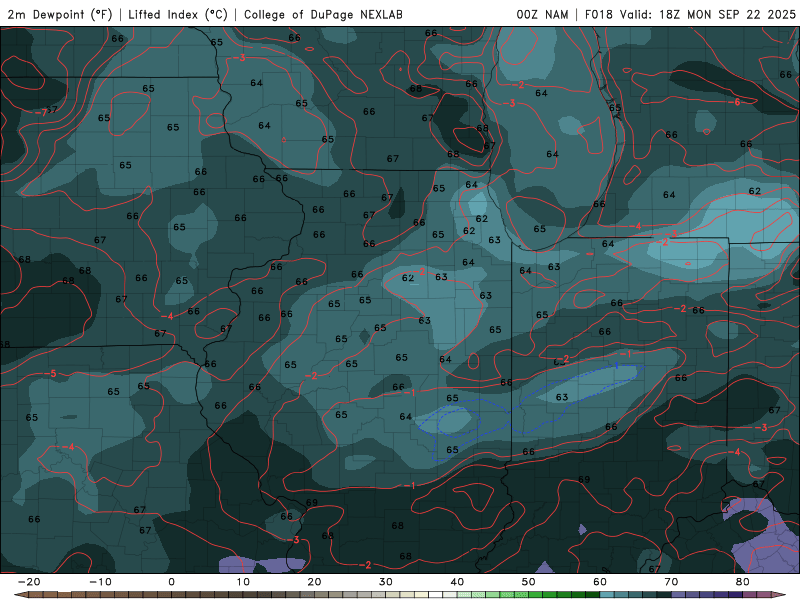Click the -20 label on the color scale

coord(29,582)
